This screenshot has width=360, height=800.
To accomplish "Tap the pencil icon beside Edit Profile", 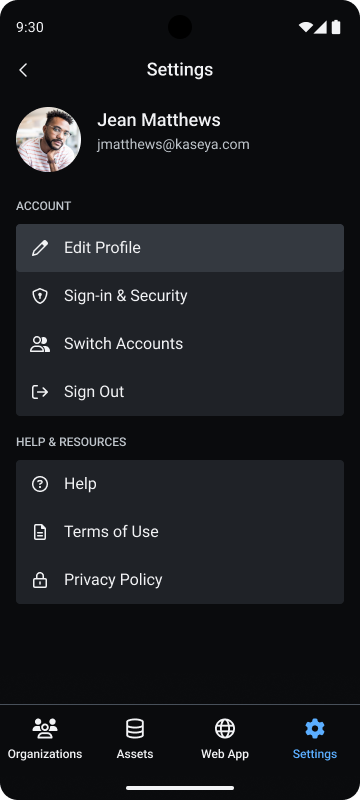I will (x=40, y=248).
